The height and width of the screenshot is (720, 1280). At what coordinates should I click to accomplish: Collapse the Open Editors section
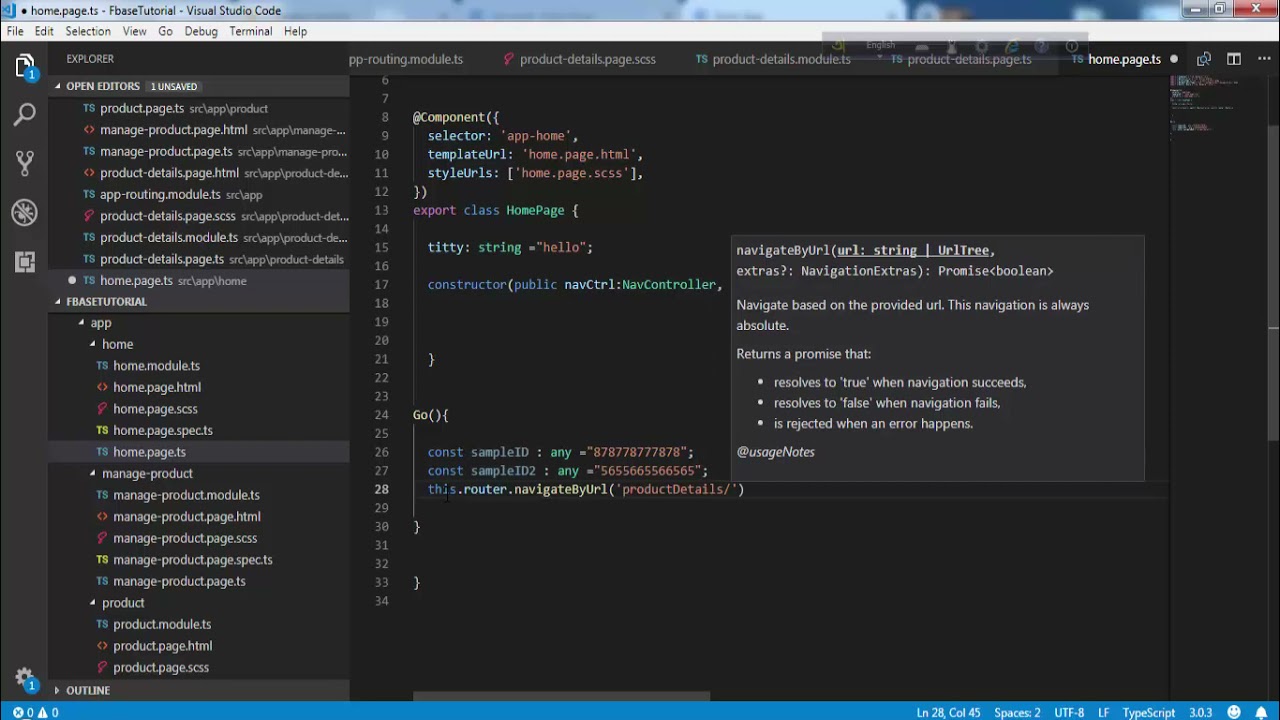[x=103, y=86]
